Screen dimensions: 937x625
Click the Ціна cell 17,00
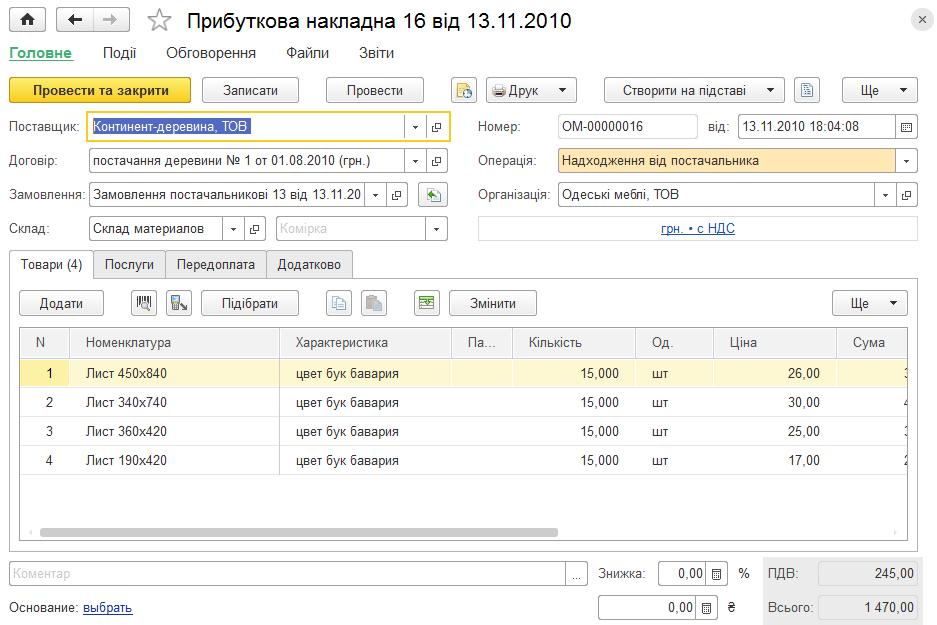pos(774,461)
